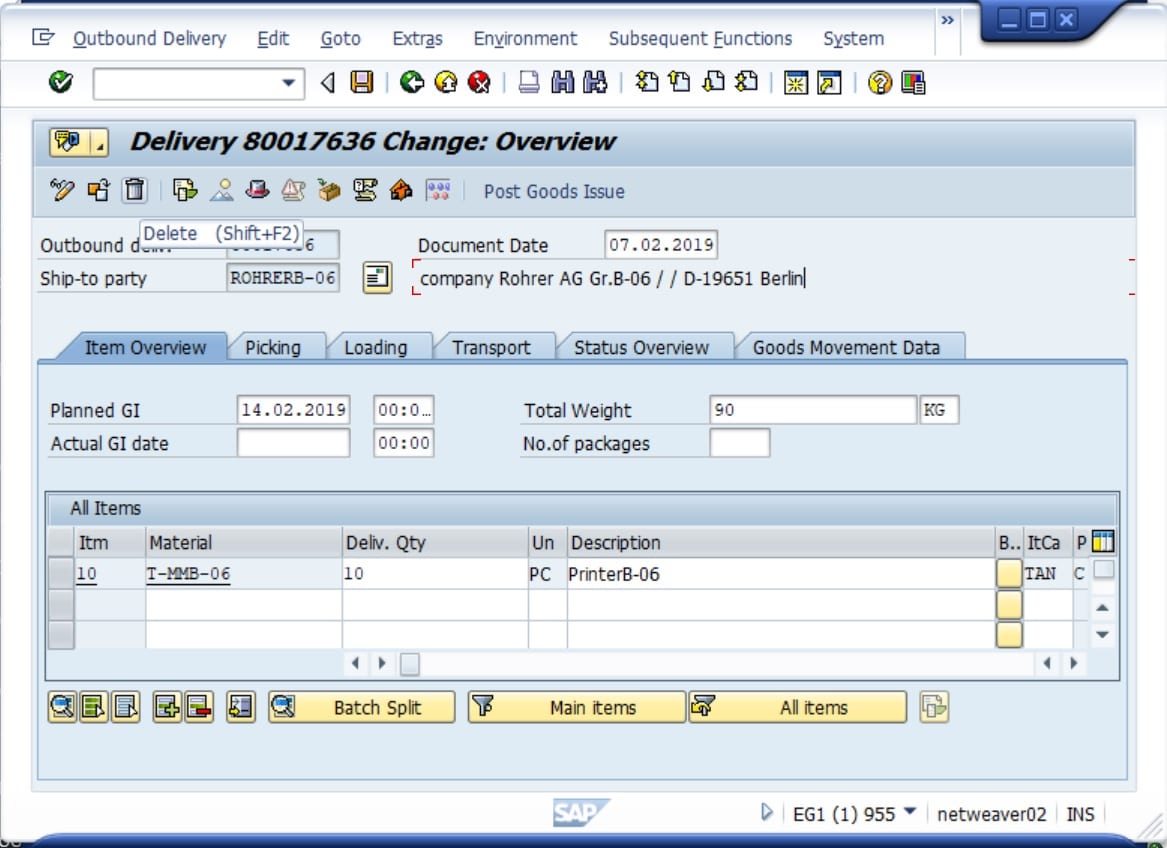Click the red Cancel icon
Screen dimensions: 1167x848
479,82
